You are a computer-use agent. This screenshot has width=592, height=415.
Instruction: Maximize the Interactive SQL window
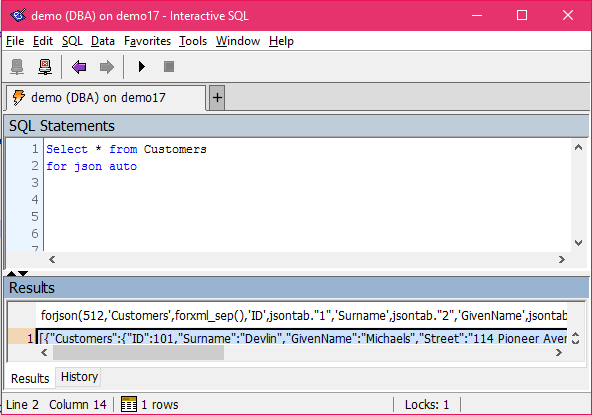(x=522, y=15)
